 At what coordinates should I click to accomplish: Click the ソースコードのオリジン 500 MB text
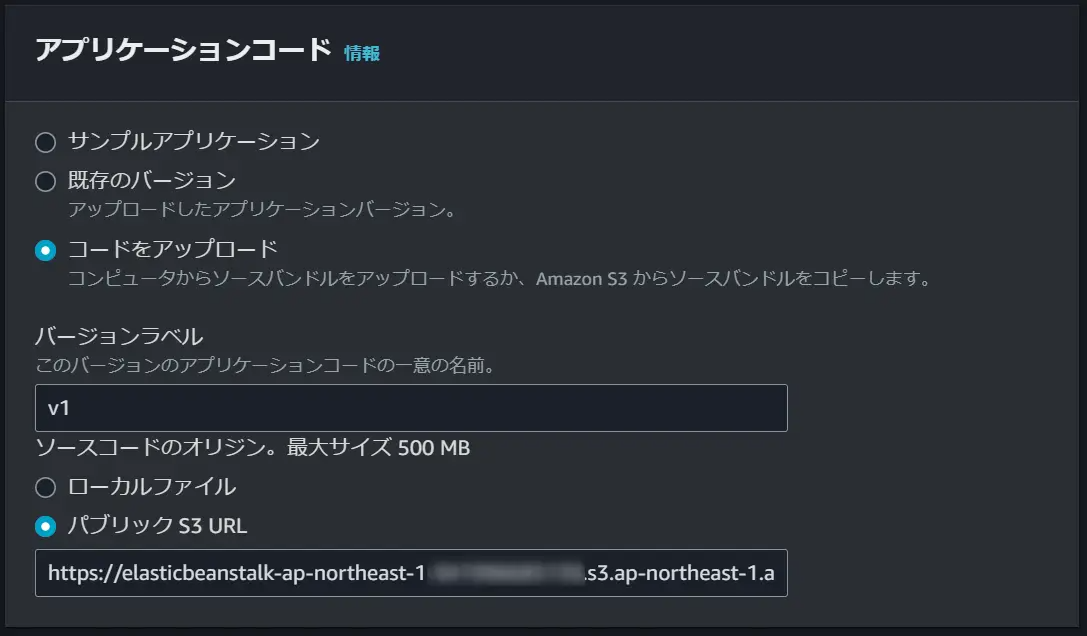253,447
